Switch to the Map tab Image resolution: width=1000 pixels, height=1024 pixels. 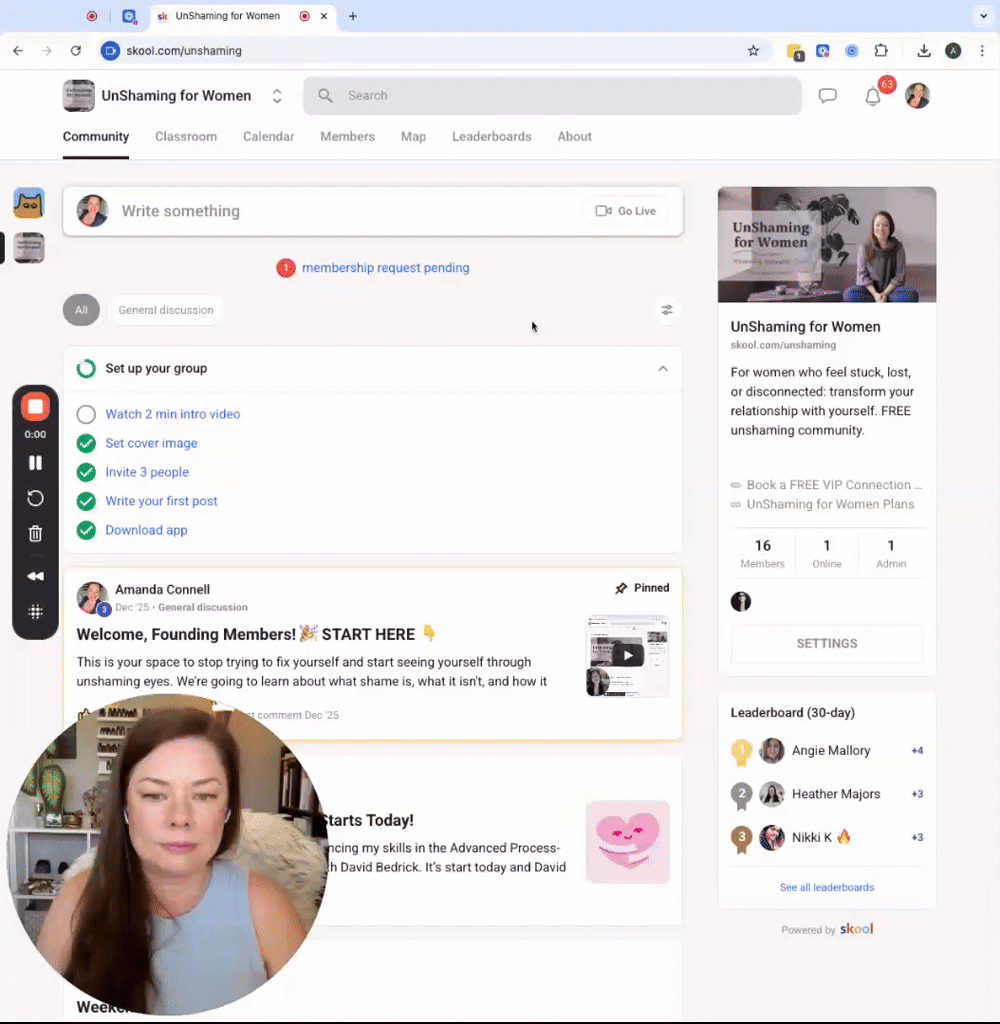click(x=413, y=136)
